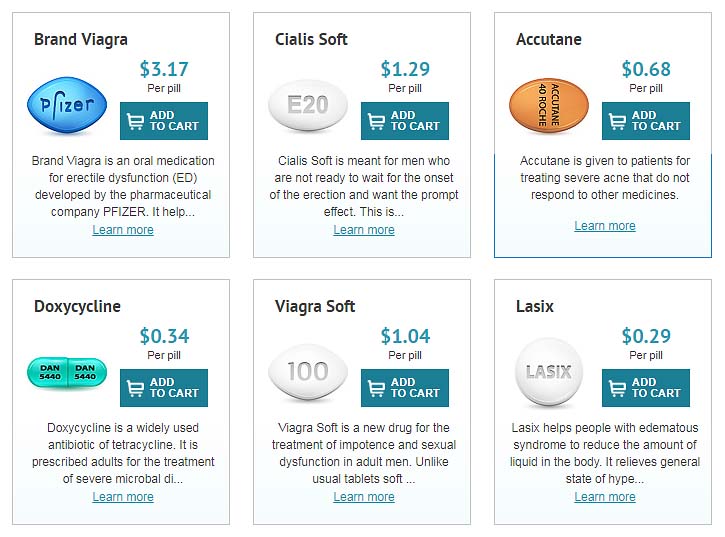This screenshot has width=725, height=537.
Task: Click the orange Accutane 40 Roche pill
Action: click(549, 105)
